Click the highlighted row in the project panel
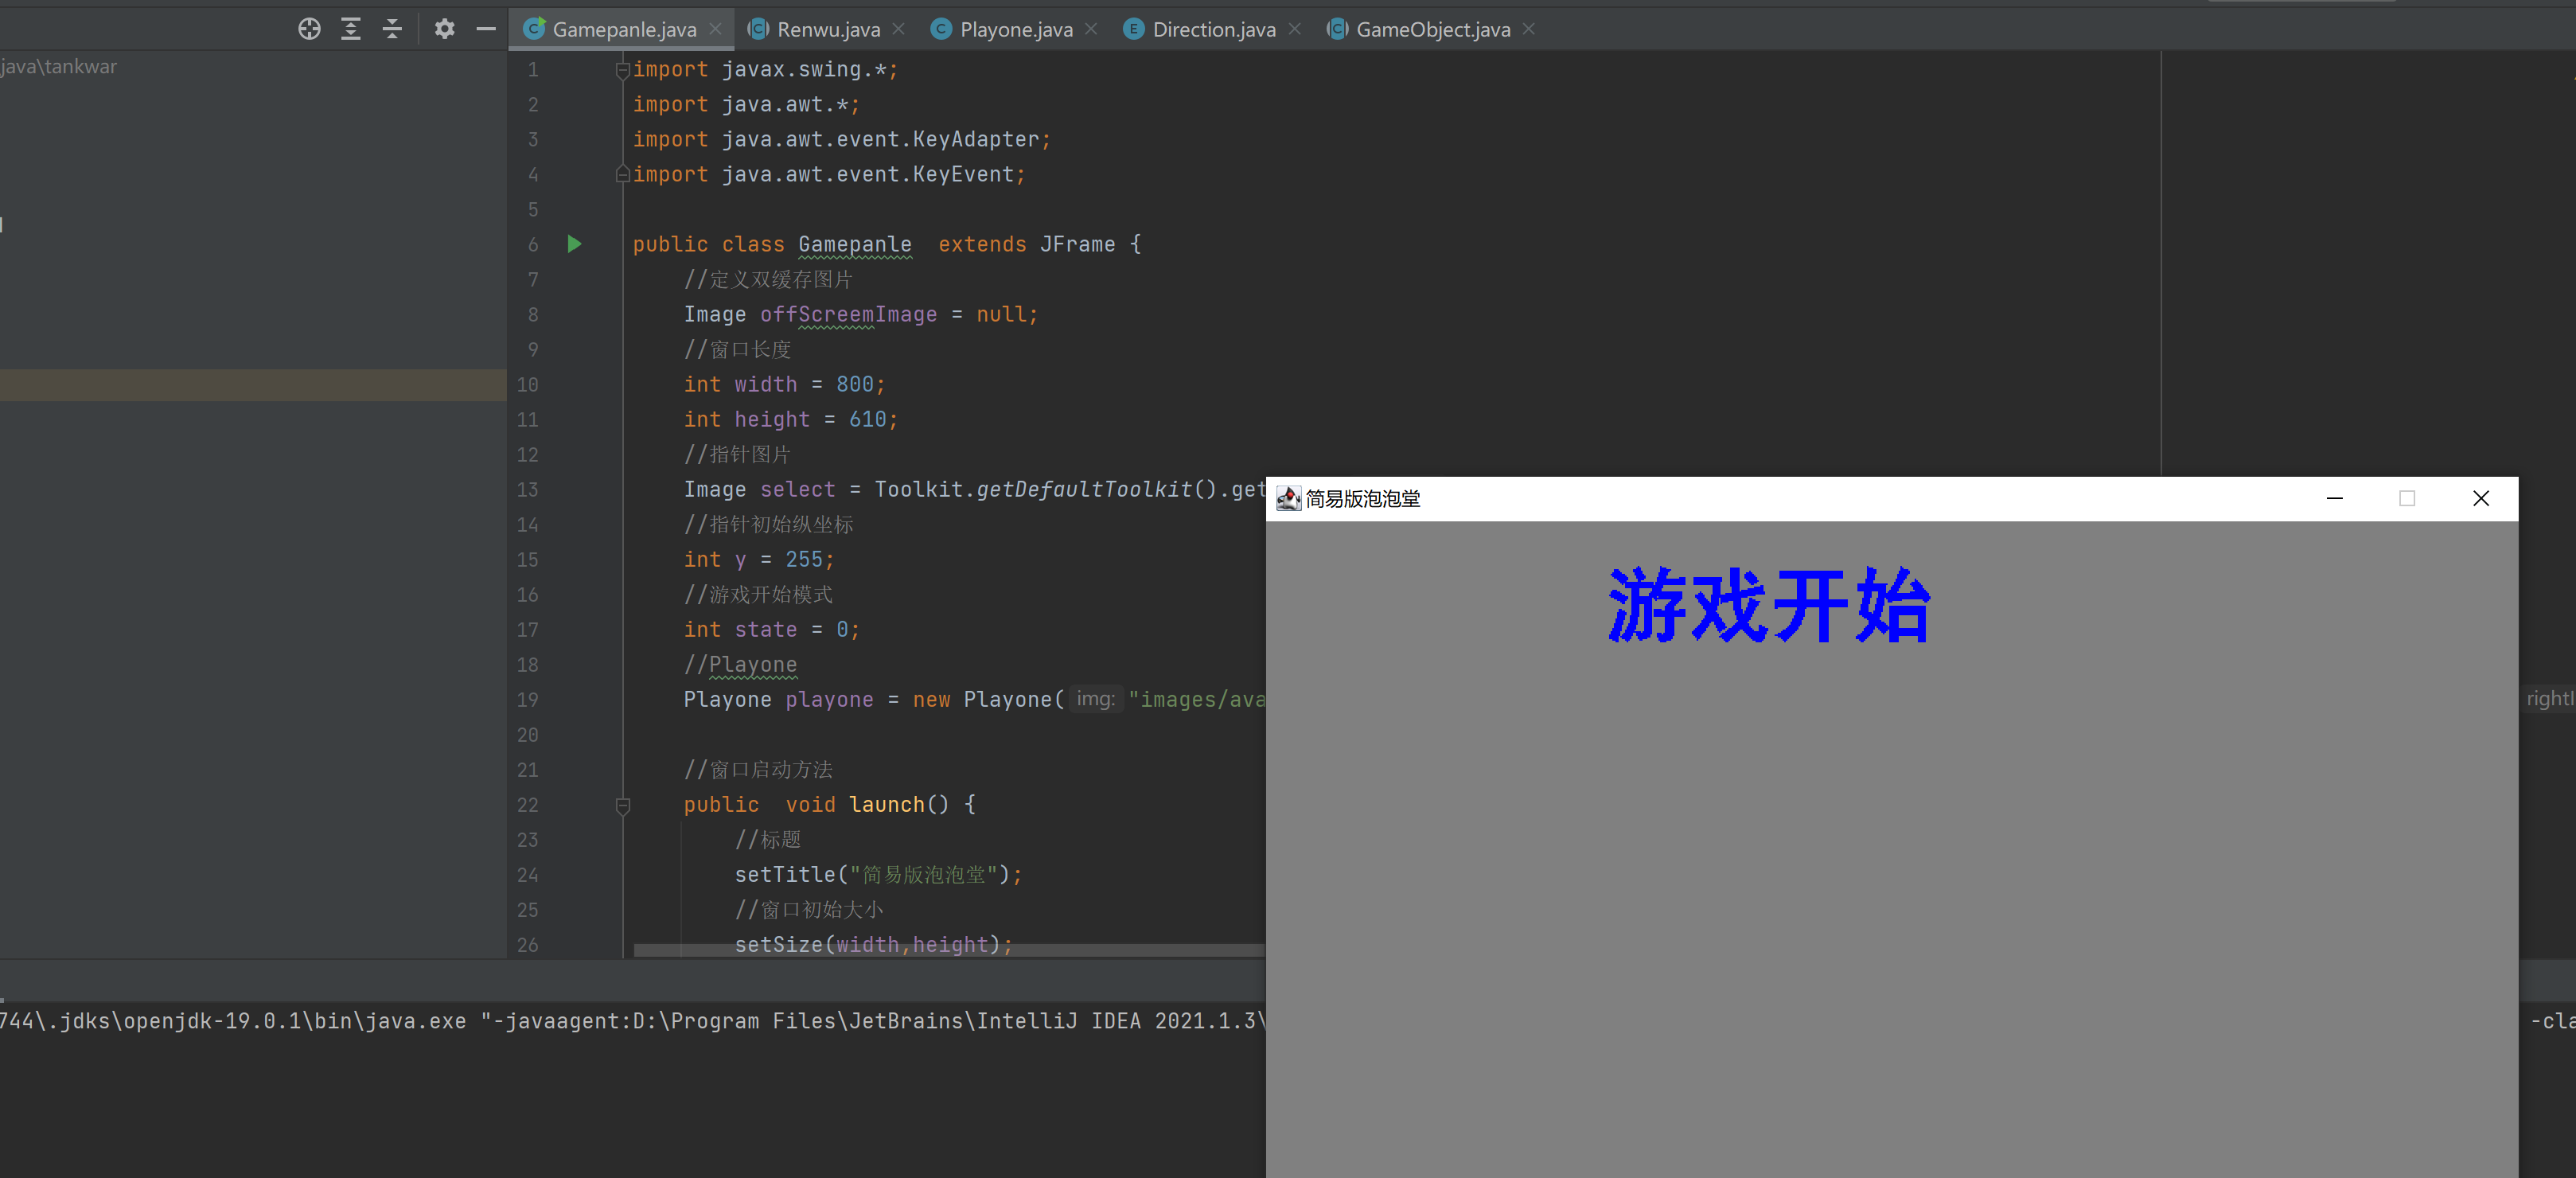 tap(252, 385)
